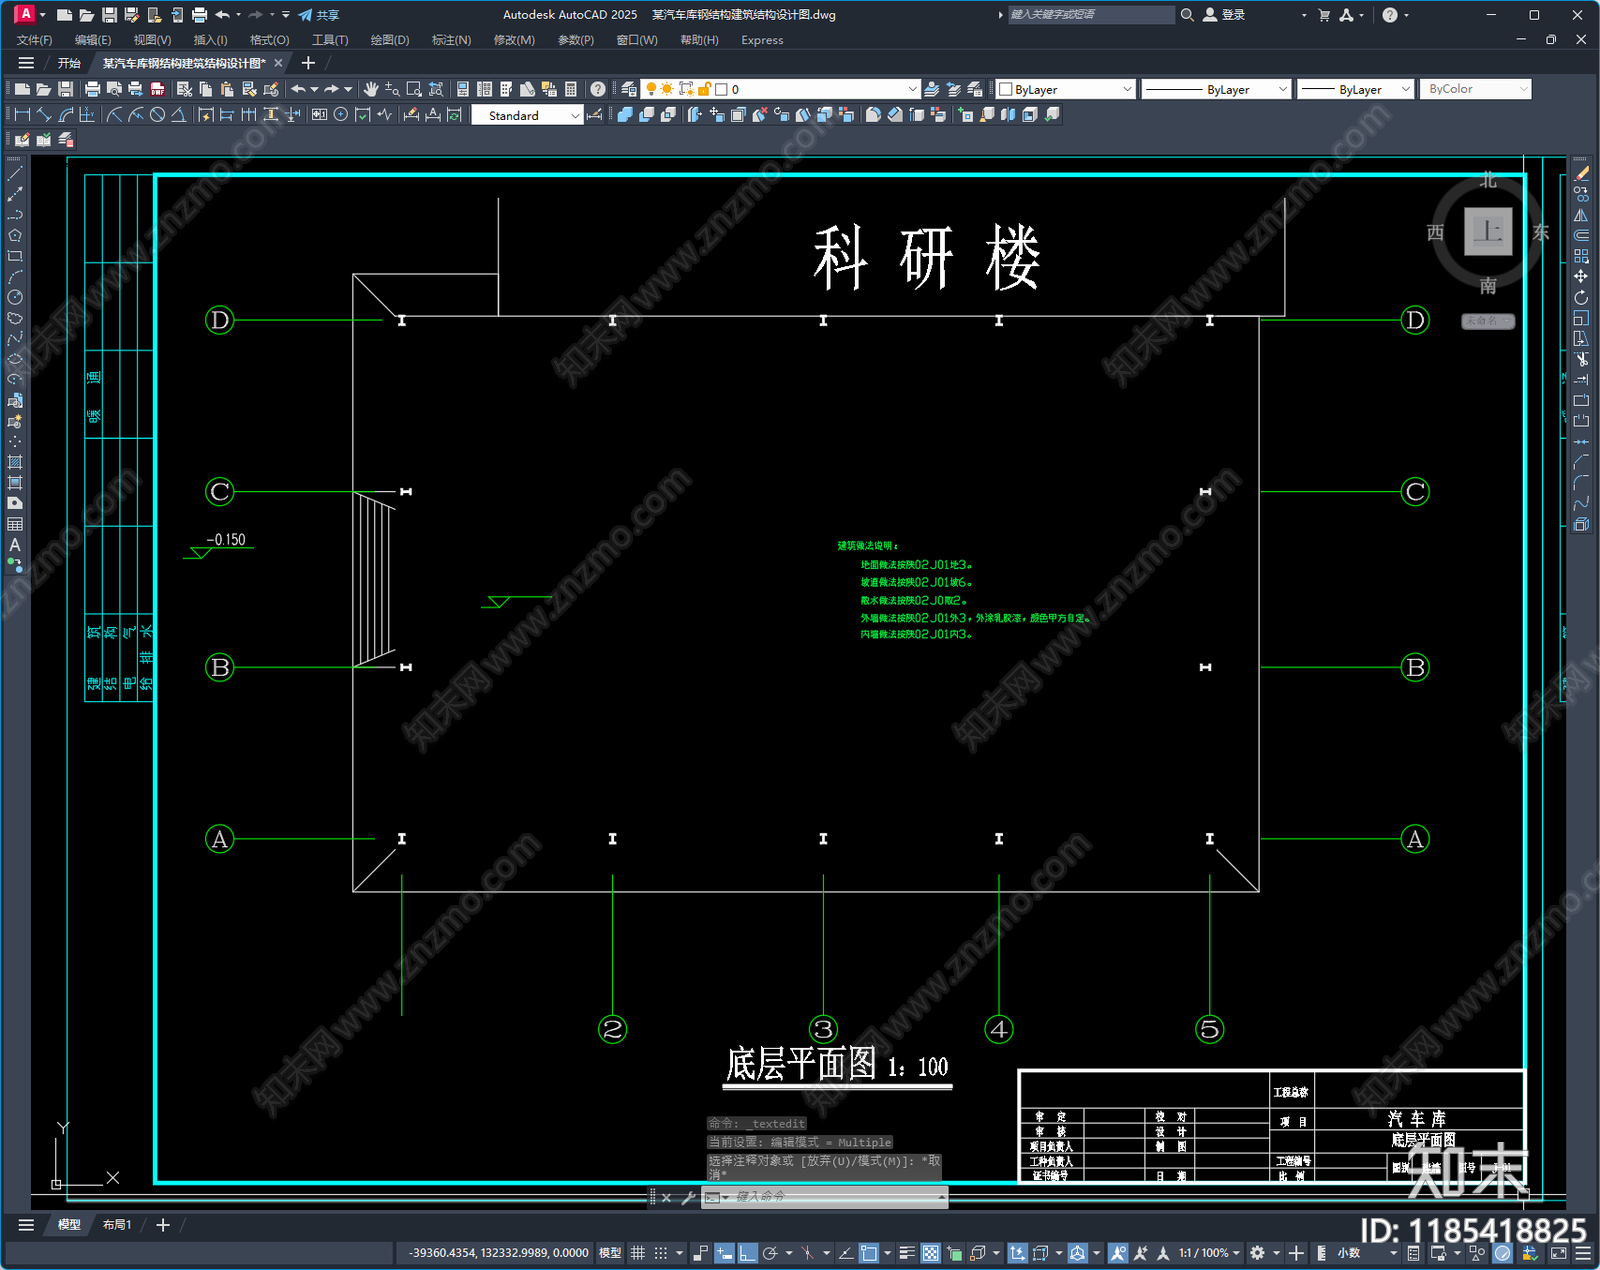The image size is (1600, 1270).
Task: Open the ByLayer linetype dropdown
Action: (x=1216, y=89)
